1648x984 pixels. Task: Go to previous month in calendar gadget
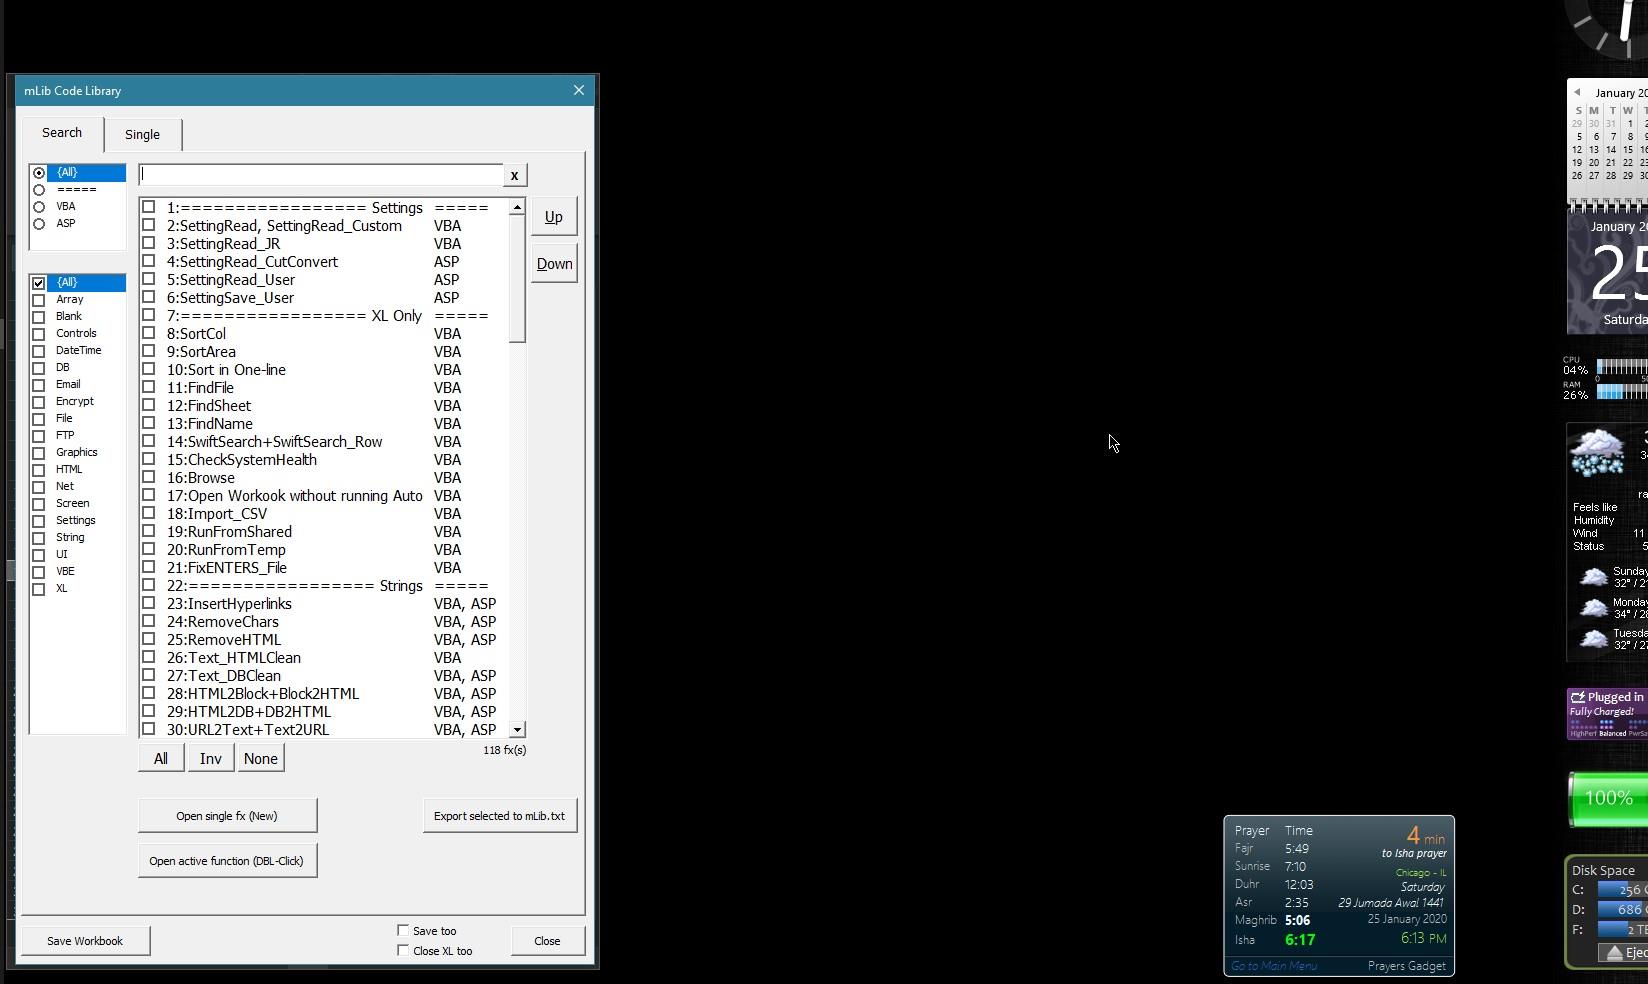(x=1577, y=93)
